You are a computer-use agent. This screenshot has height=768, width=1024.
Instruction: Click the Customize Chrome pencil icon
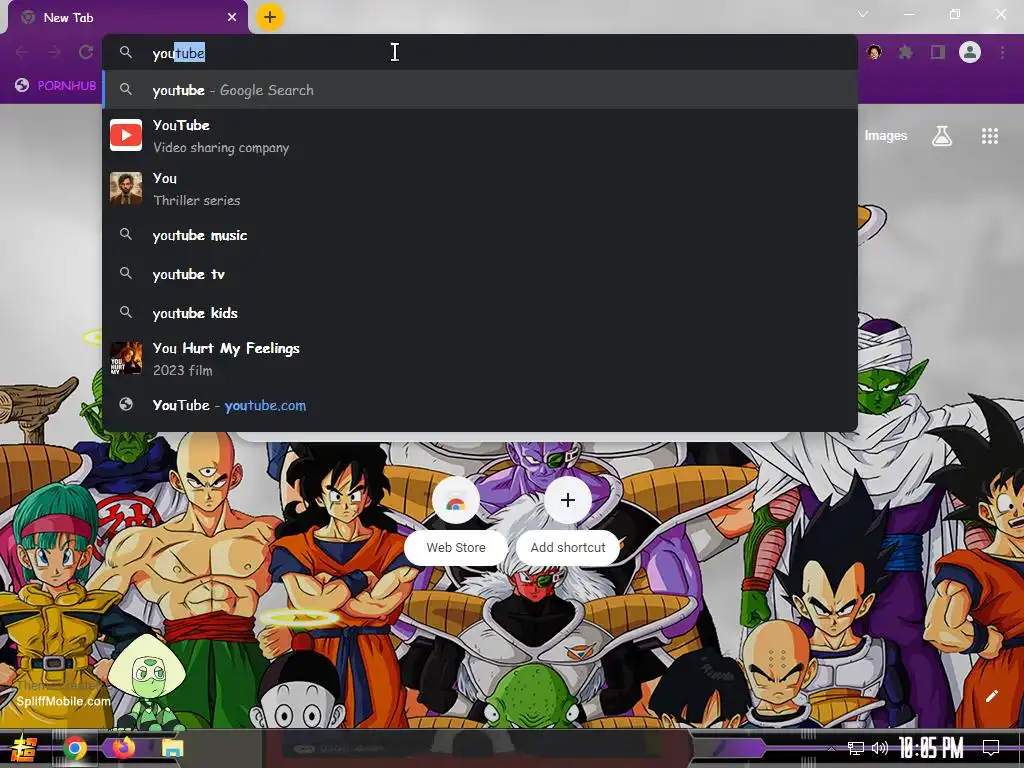pos(991,696)
